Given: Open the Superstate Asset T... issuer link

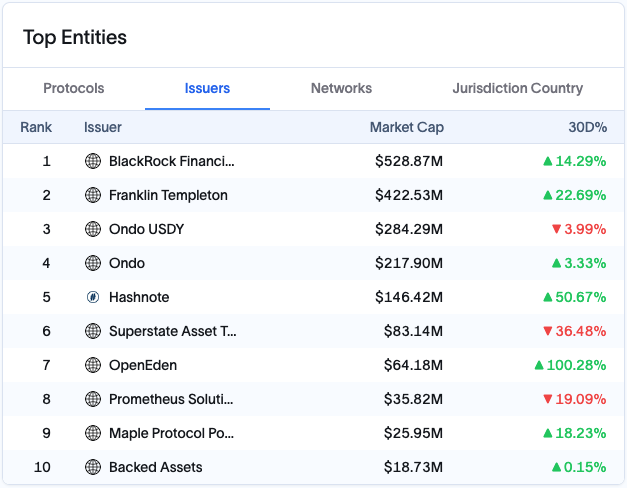Looking at the screenshot, I should [x=173, y=331].
